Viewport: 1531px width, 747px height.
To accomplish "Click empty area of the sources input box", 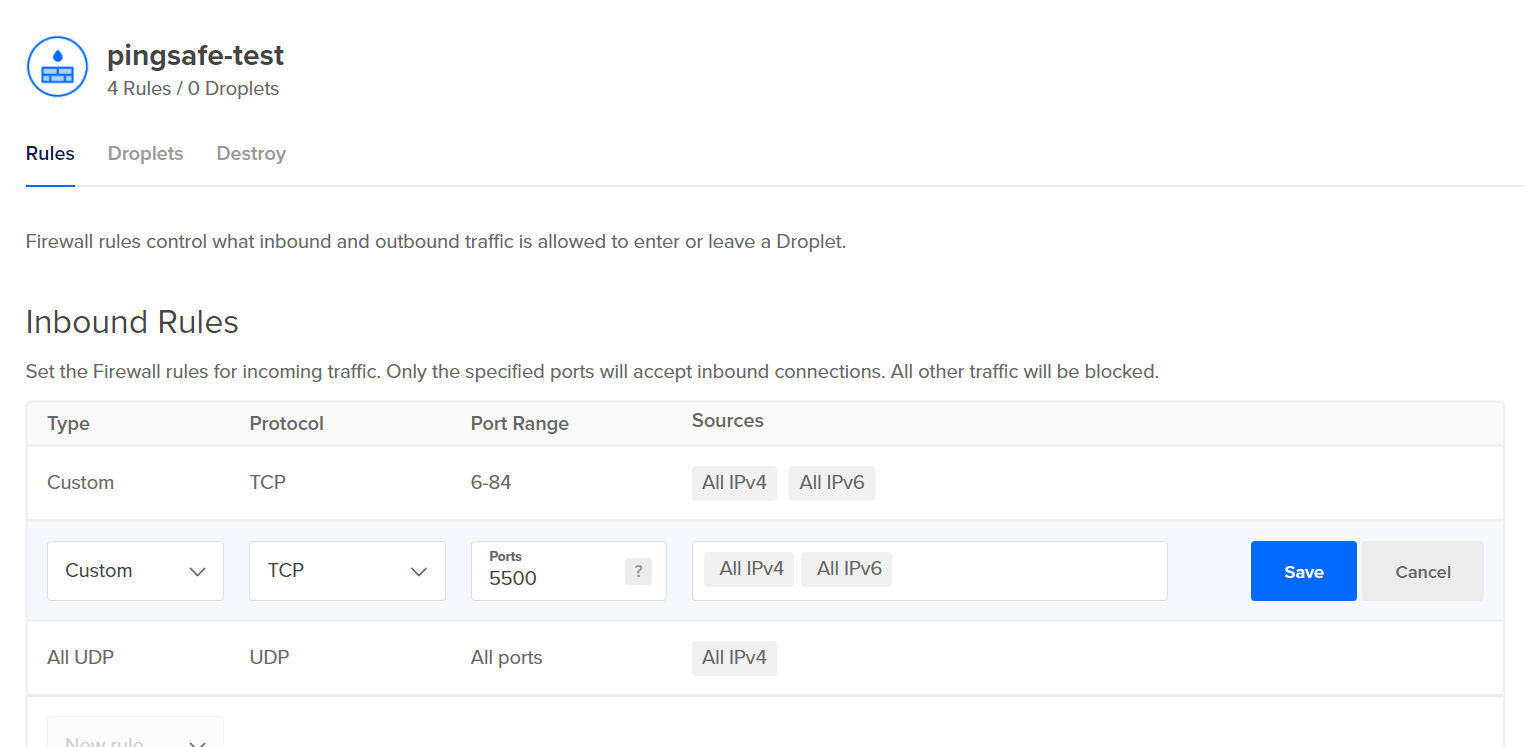I will coord(1030,571).
